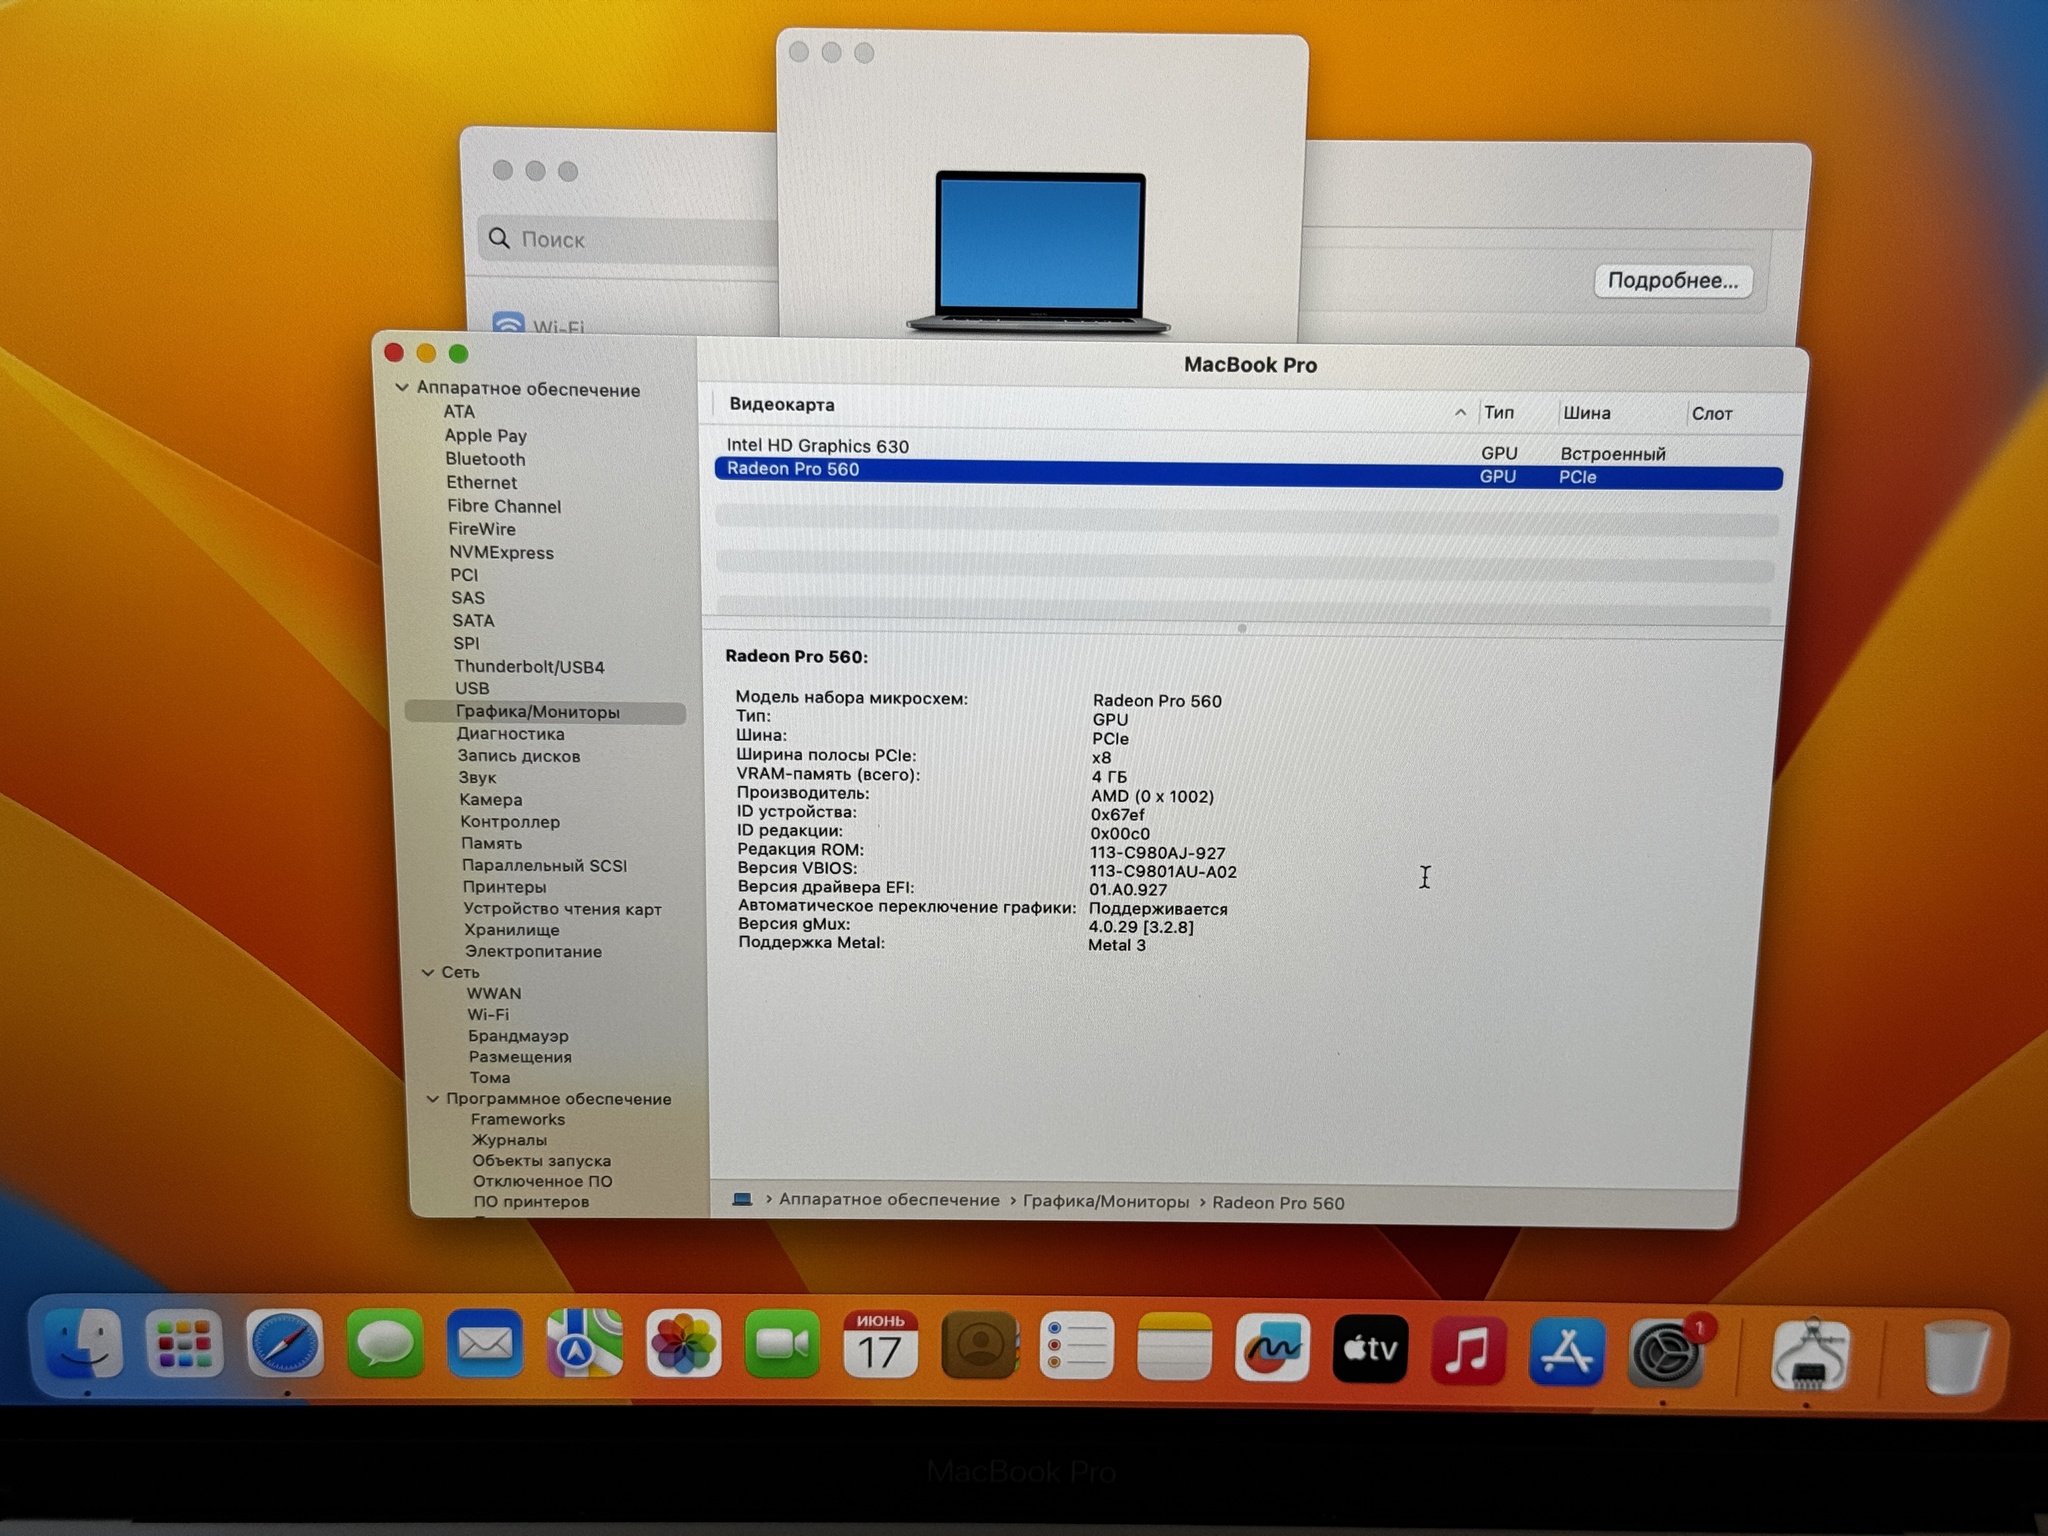Viewport: 2048px width, 1536px height.
Task: Toggle sort arrow in Видеокарта column header
Action: [1460, 412]
